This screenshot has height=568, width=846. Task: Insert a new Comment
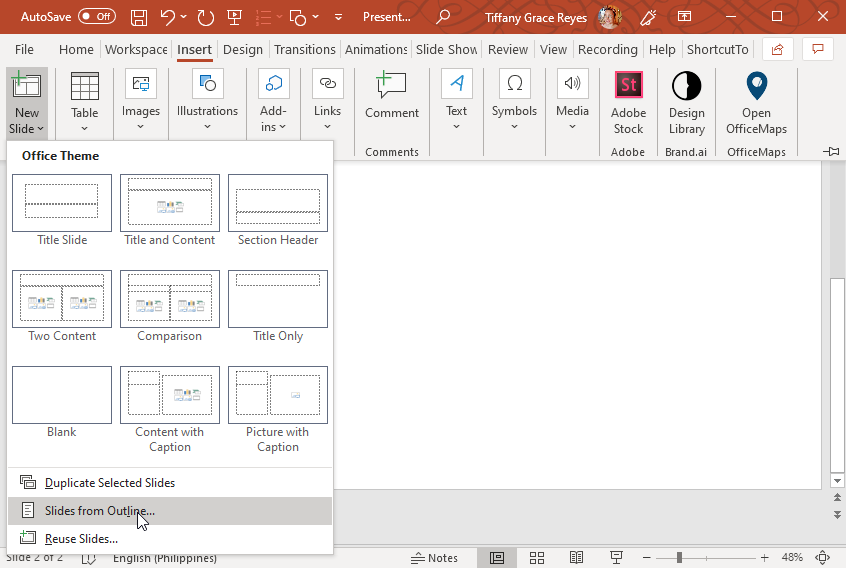coord(392,97)
